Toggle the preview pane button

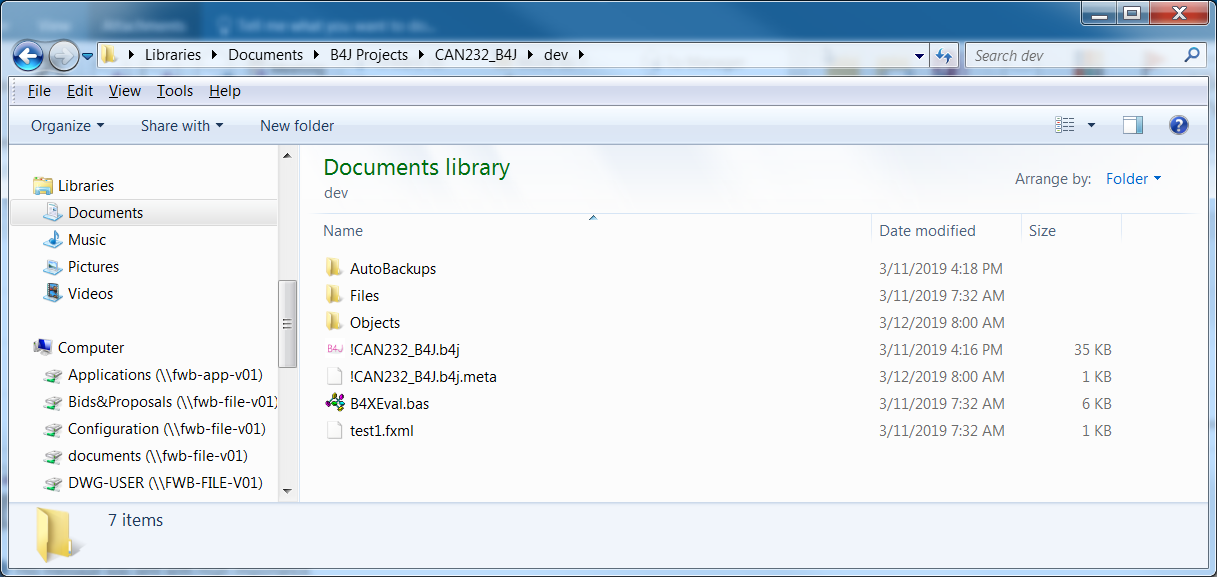[1133, 125]
